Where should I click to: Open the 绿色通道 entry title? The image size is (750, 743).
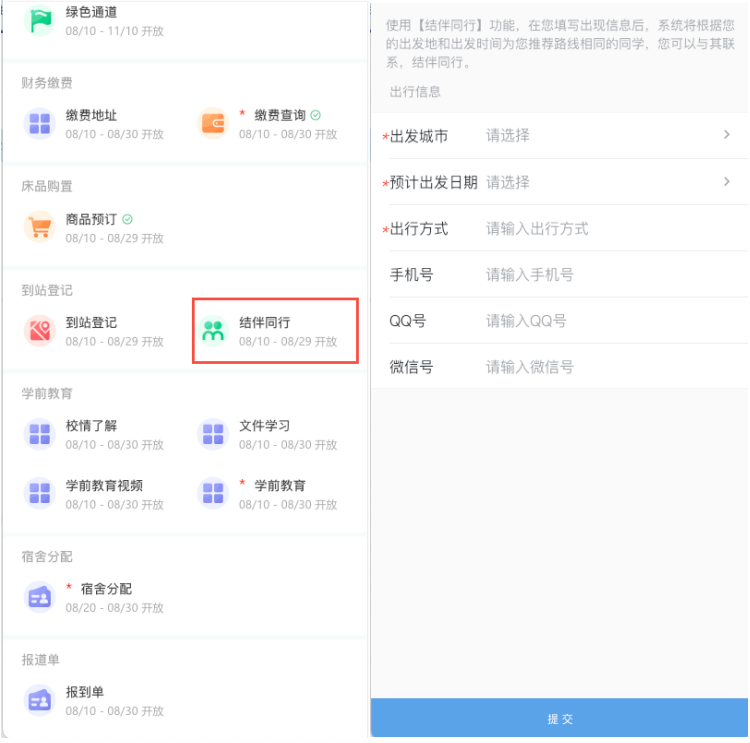[x=91, y=12]
